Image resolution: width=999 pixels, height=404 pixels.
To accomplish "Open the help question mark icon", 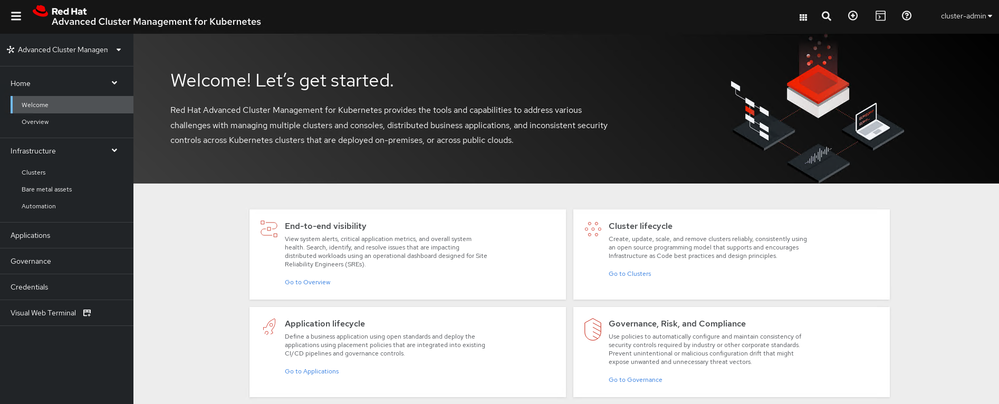I will pos(907,16).
